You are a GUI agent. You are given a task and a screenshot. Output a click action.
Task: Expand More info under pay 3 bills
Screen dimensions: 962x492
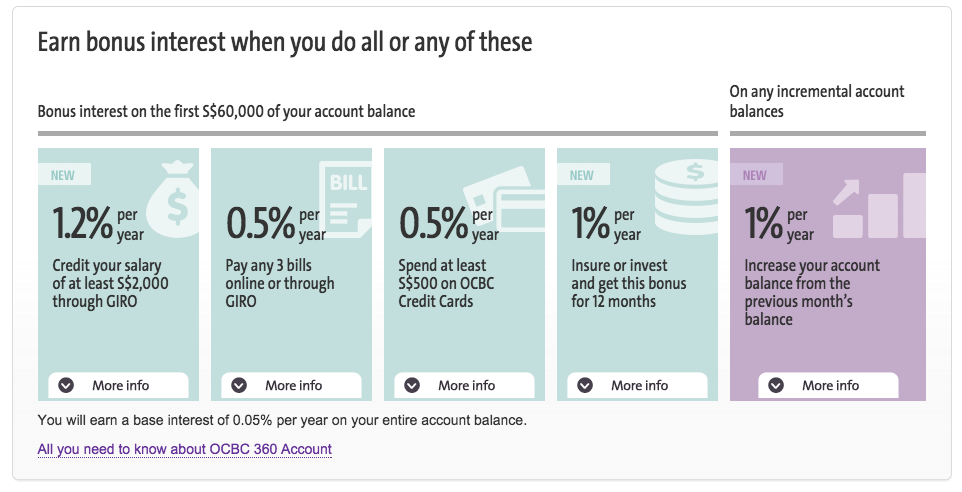coord(291,385)
